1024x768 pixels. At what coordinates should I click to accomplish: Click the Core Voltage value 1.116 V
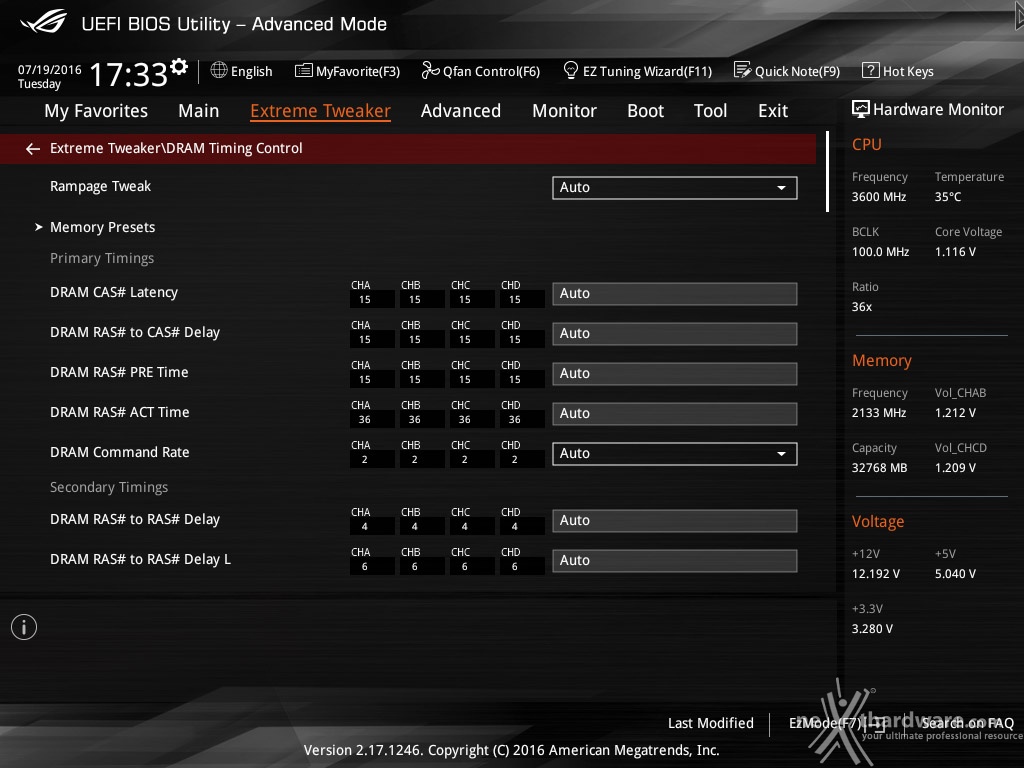click(x=955, y=251)
